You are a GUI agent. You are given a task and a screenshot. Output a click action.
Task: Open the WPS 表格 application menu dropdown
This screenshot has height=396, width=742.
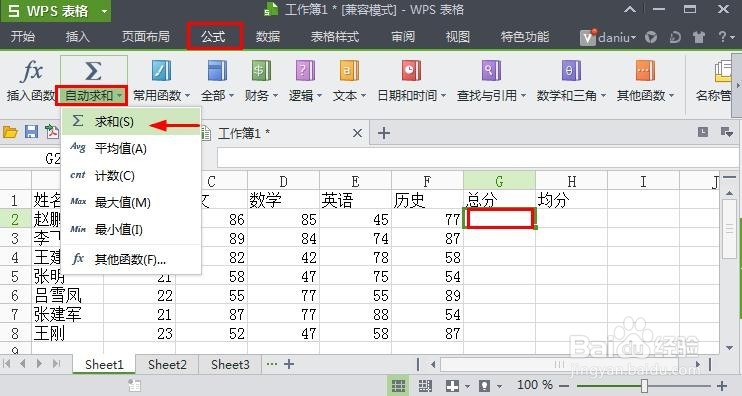(x=104, y=11)
